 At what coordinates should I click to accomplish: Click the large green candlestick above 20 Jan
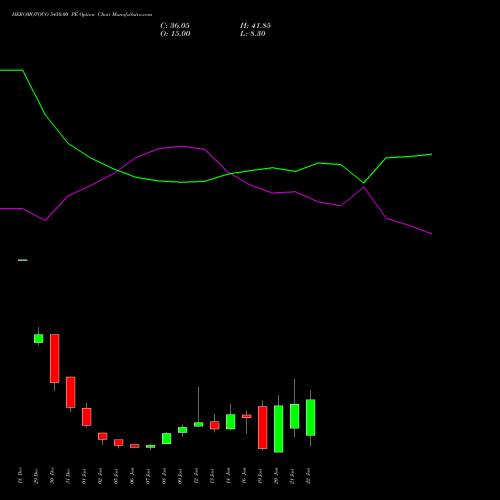click(279, 429)
